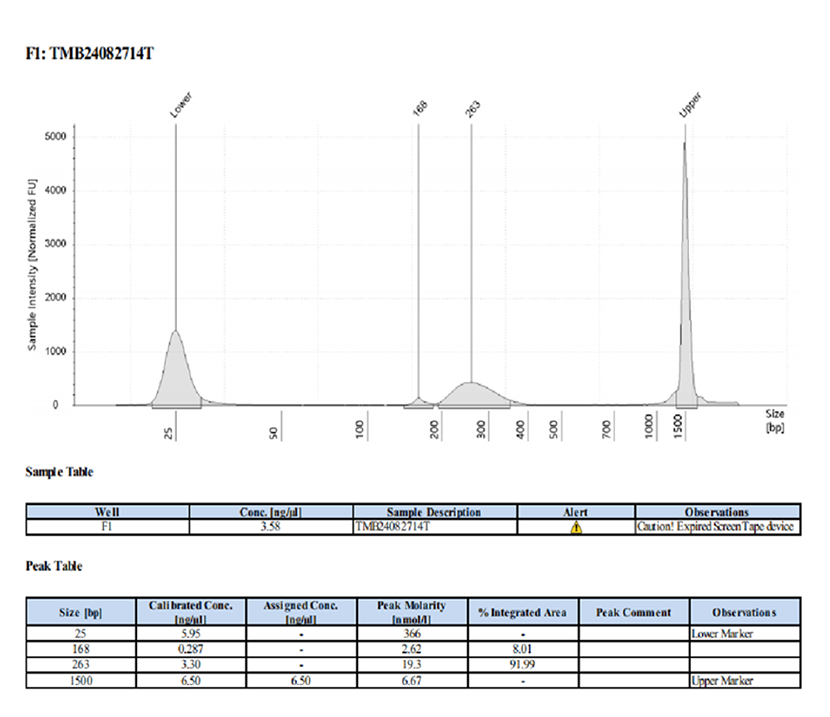
Task: Click the x-axis tick label '400'
Action: pyautogui.click(x=520, y=429)
